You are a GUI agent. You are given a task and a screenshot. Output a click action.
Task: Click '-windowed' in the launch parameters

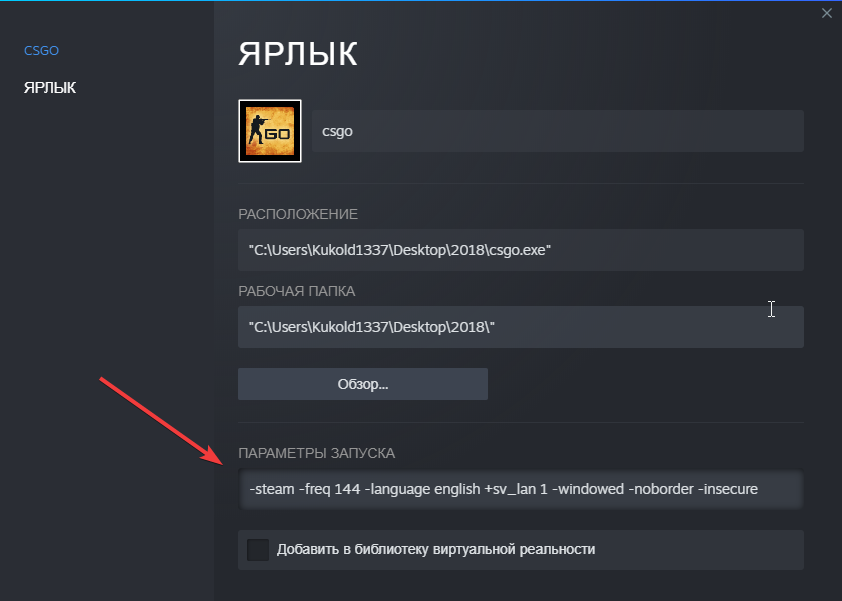pos(590,490)
